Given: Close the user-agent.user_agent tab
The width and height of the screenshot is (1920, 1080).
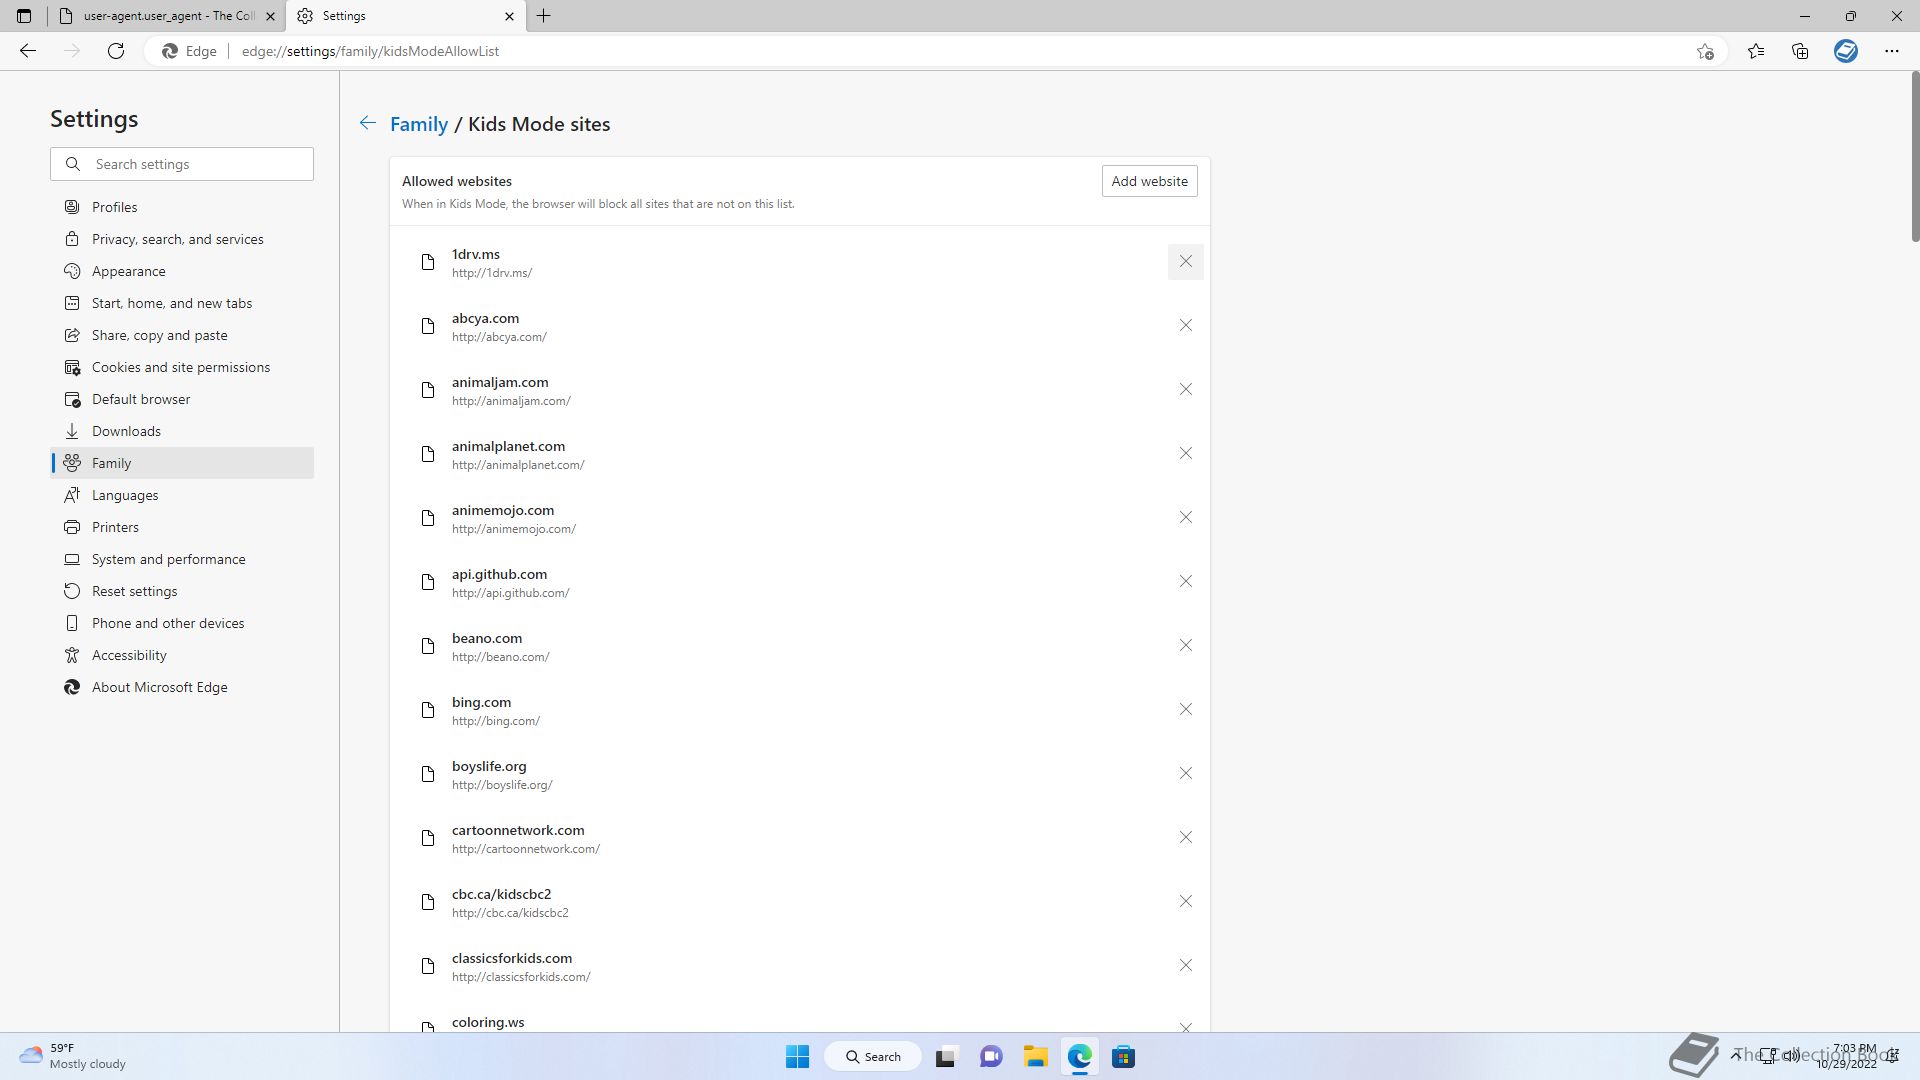Looking at the screenshot, I should click(x=270, y=16).
